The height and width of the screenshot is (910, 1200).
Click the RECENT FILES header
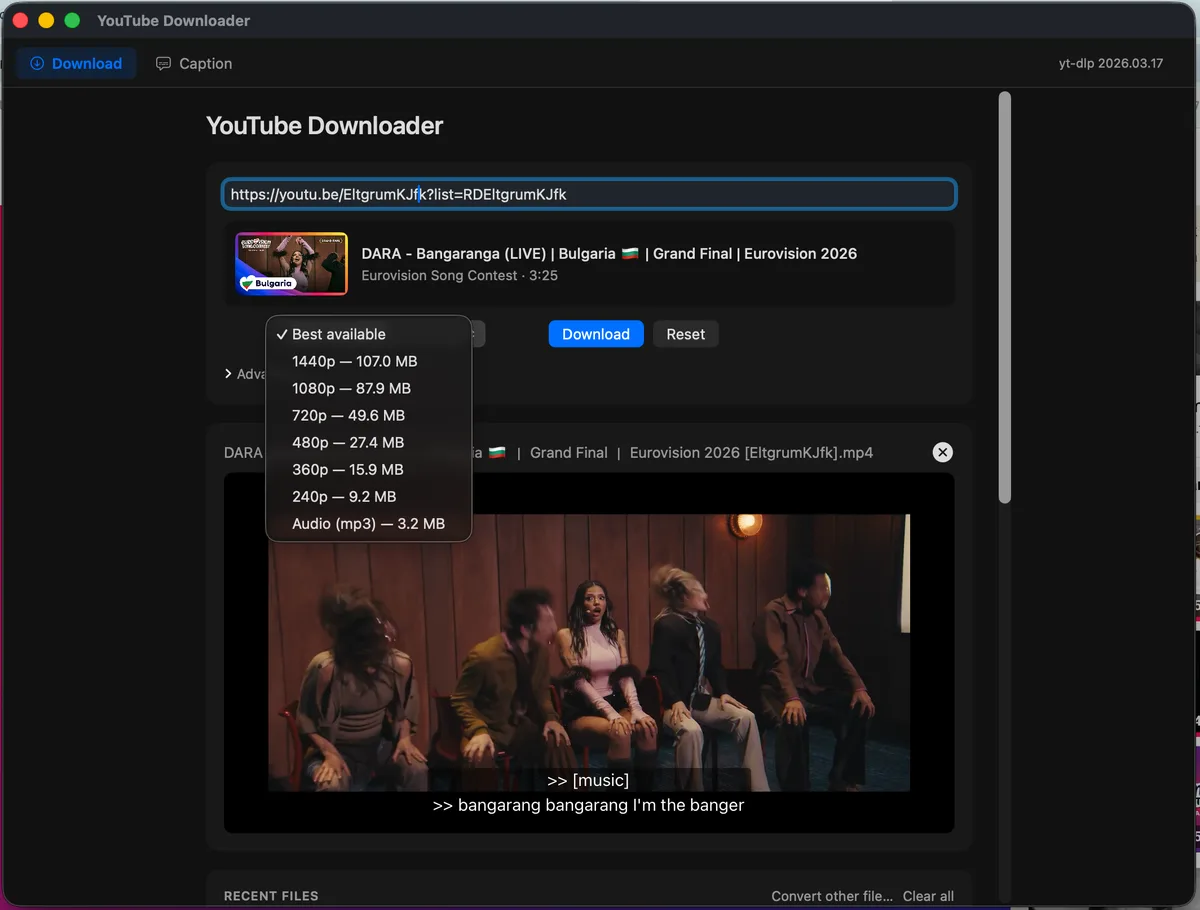click(x=271, y=896)
